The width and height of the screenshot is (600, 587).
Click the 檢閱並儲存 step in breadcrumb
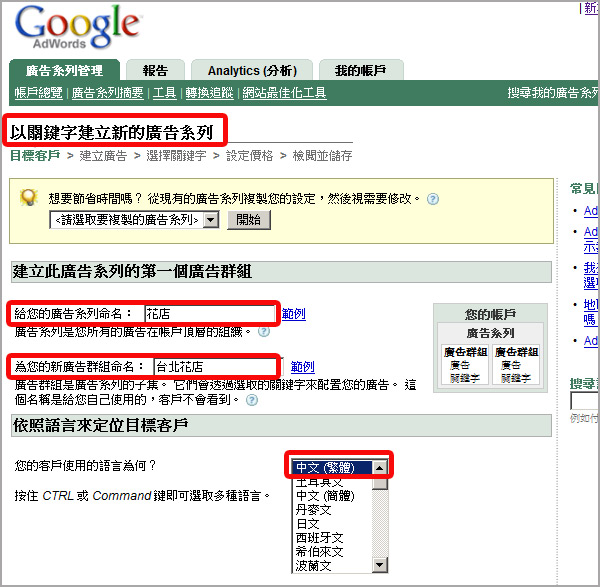322,155
